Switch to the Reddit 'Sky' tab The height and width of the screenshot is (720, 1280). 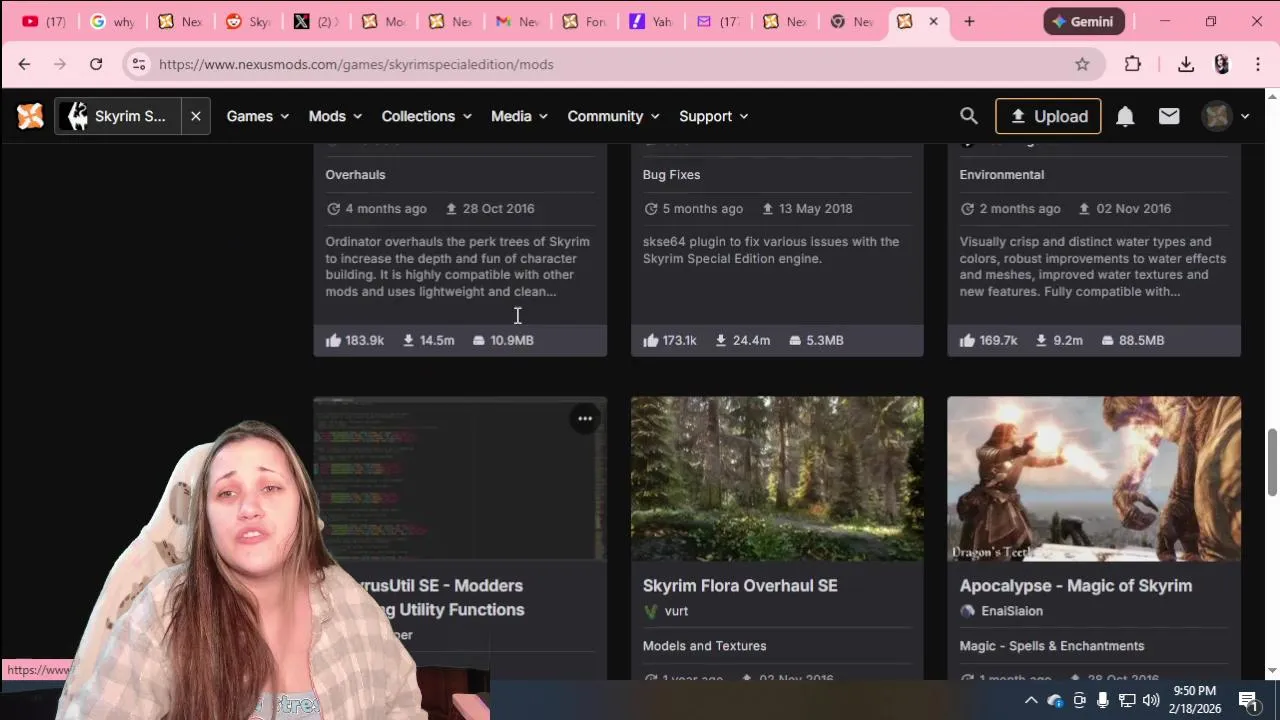coord(248,21)
